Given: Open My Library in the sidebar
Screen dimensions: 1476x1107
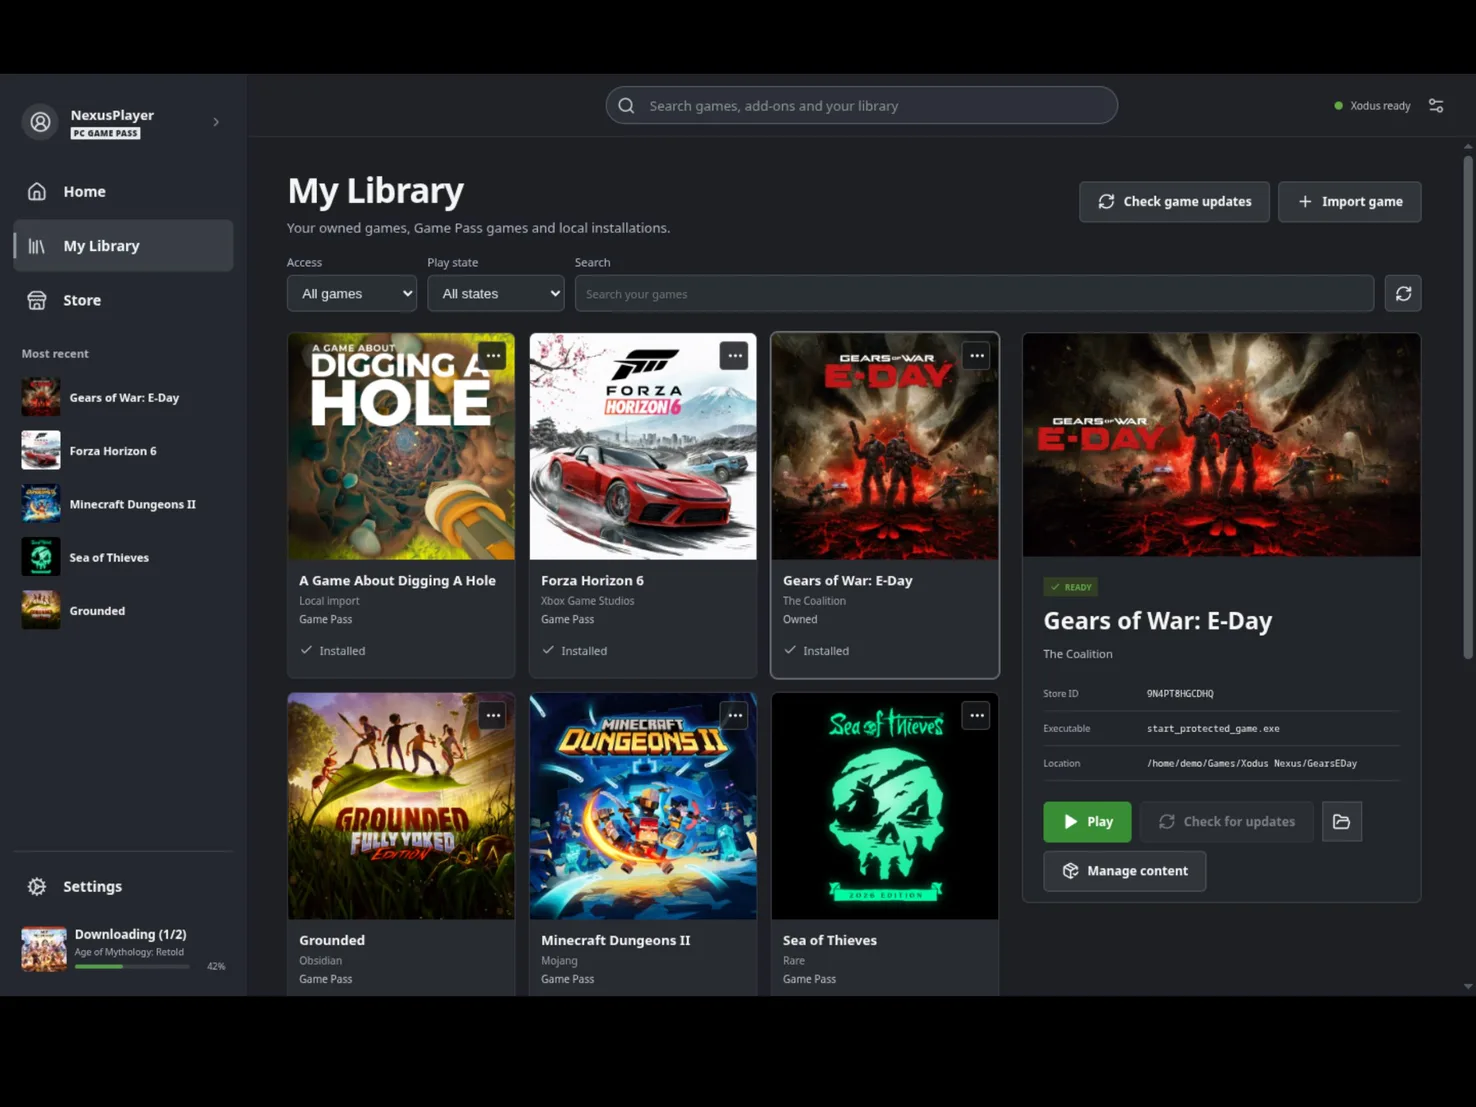Looking at the screenshot, I should tap(123, 245).
